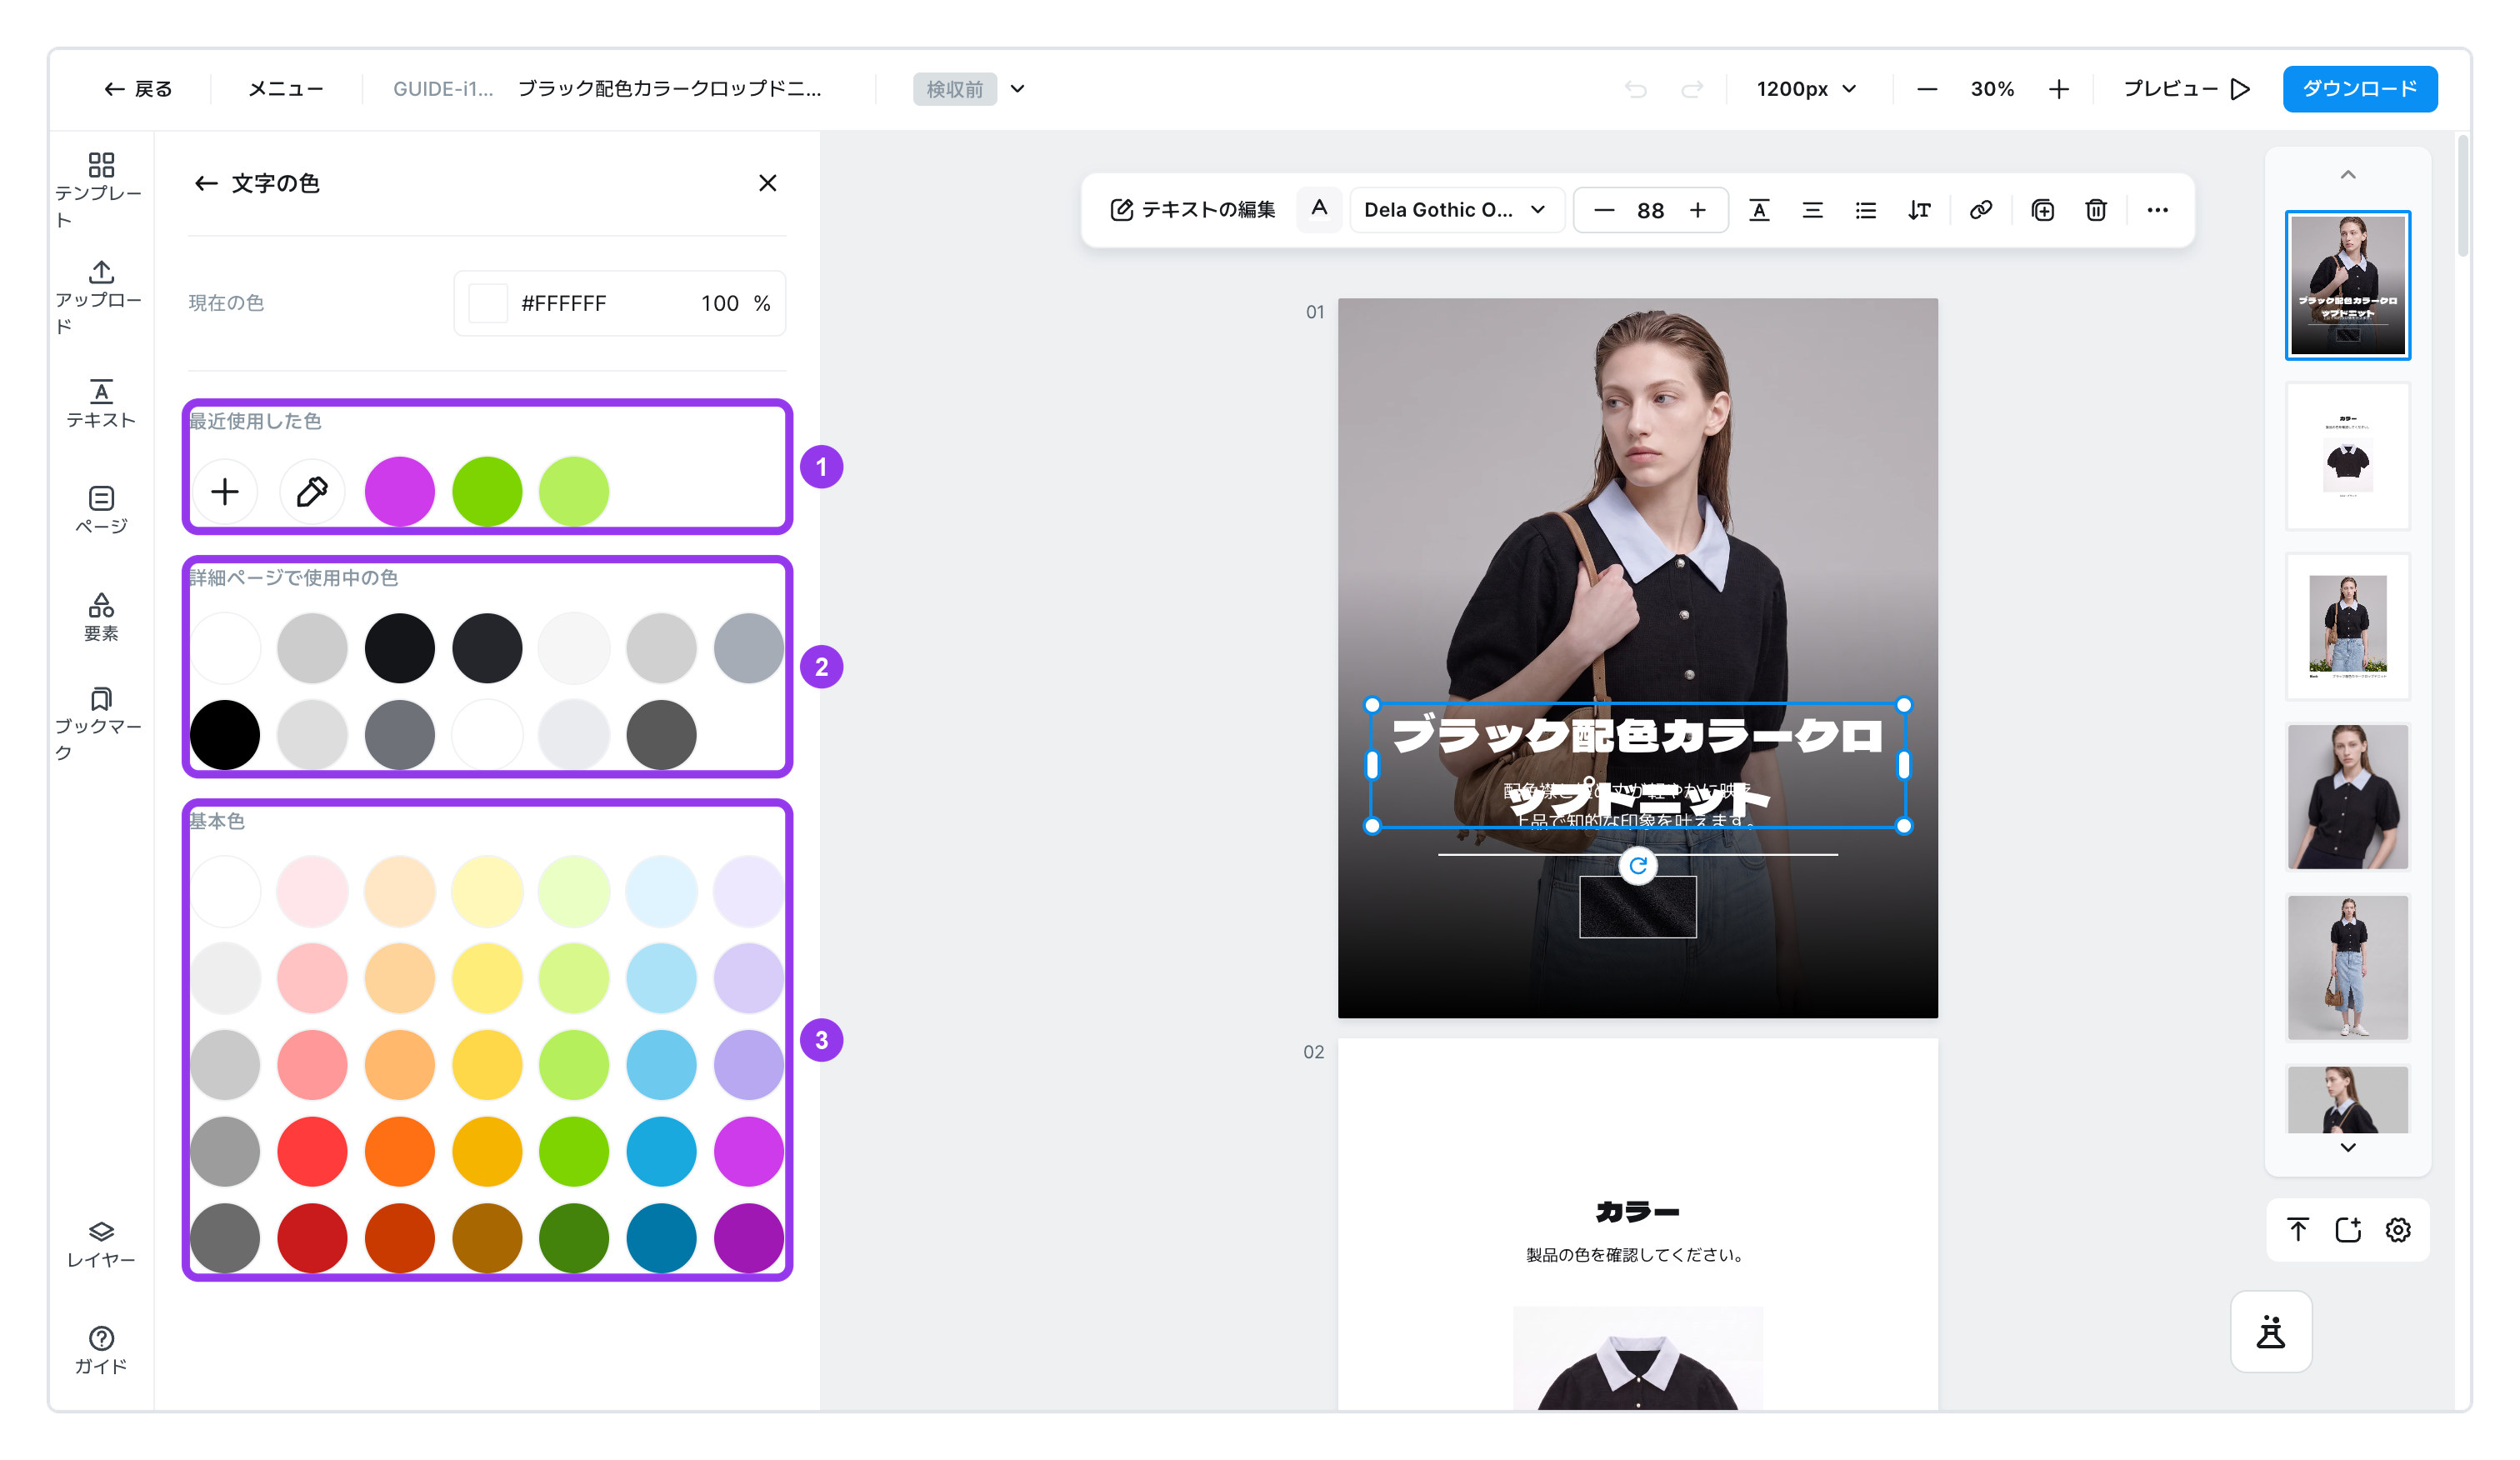Click the ダウンロード download button
Image resolution: width=2520 pixels, height=1460 pixels.
(x=2359, y=89)
